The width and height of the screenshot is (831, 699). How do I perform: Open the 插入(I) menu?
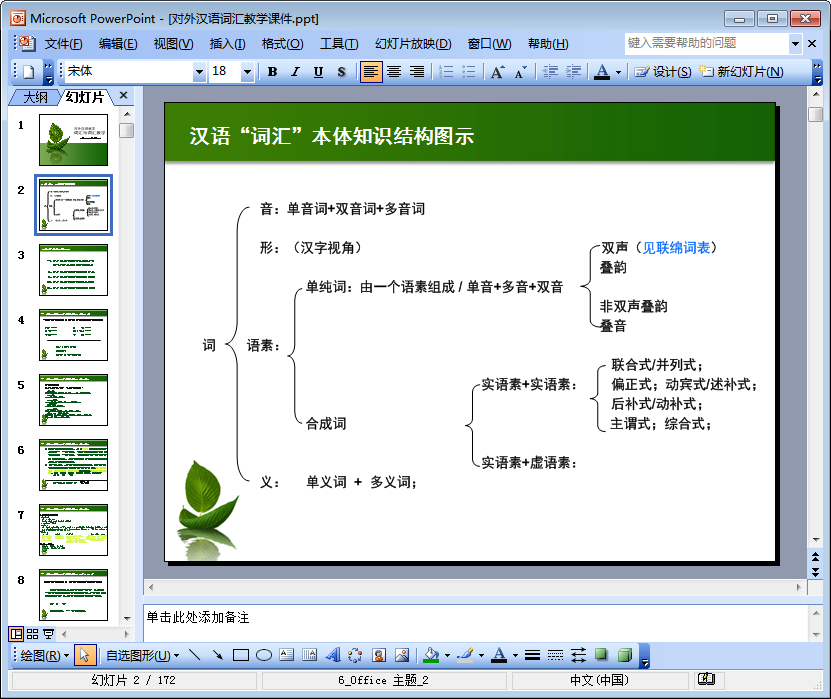click(x=227, y=43)
